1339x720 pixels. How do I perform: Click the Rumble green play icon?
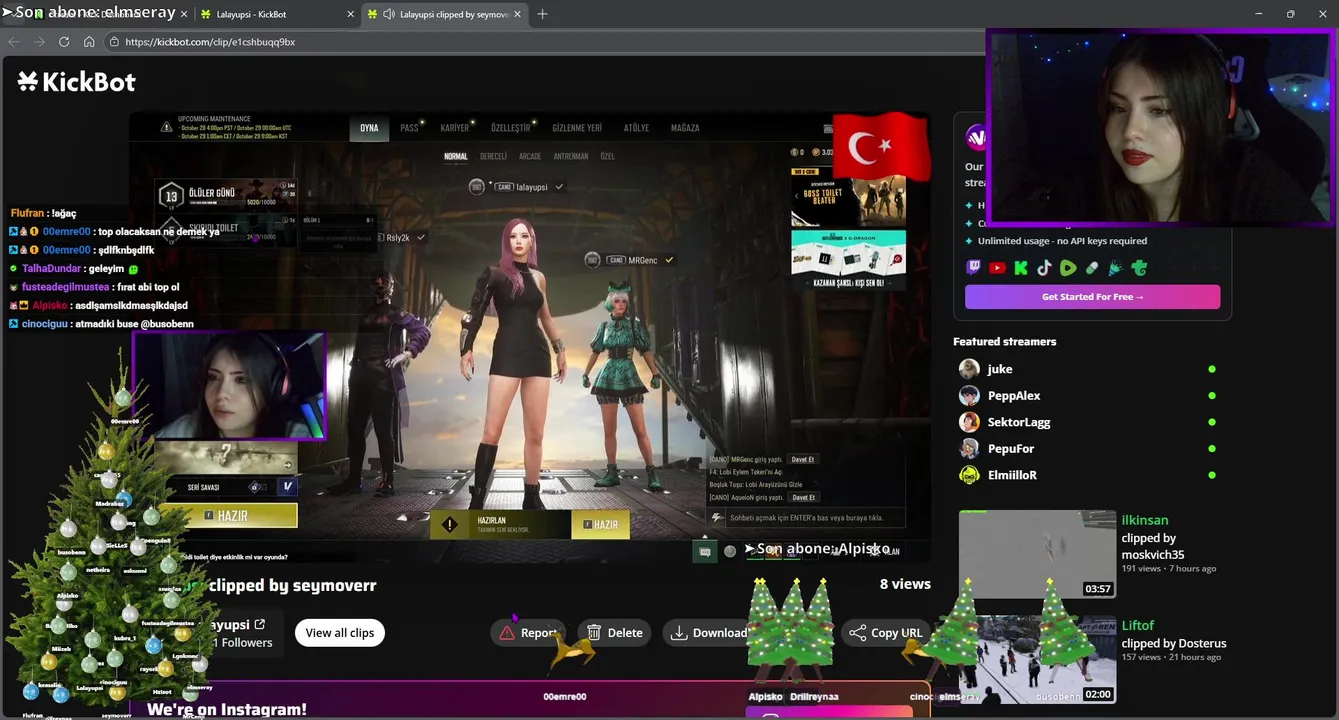(1068, 268)
